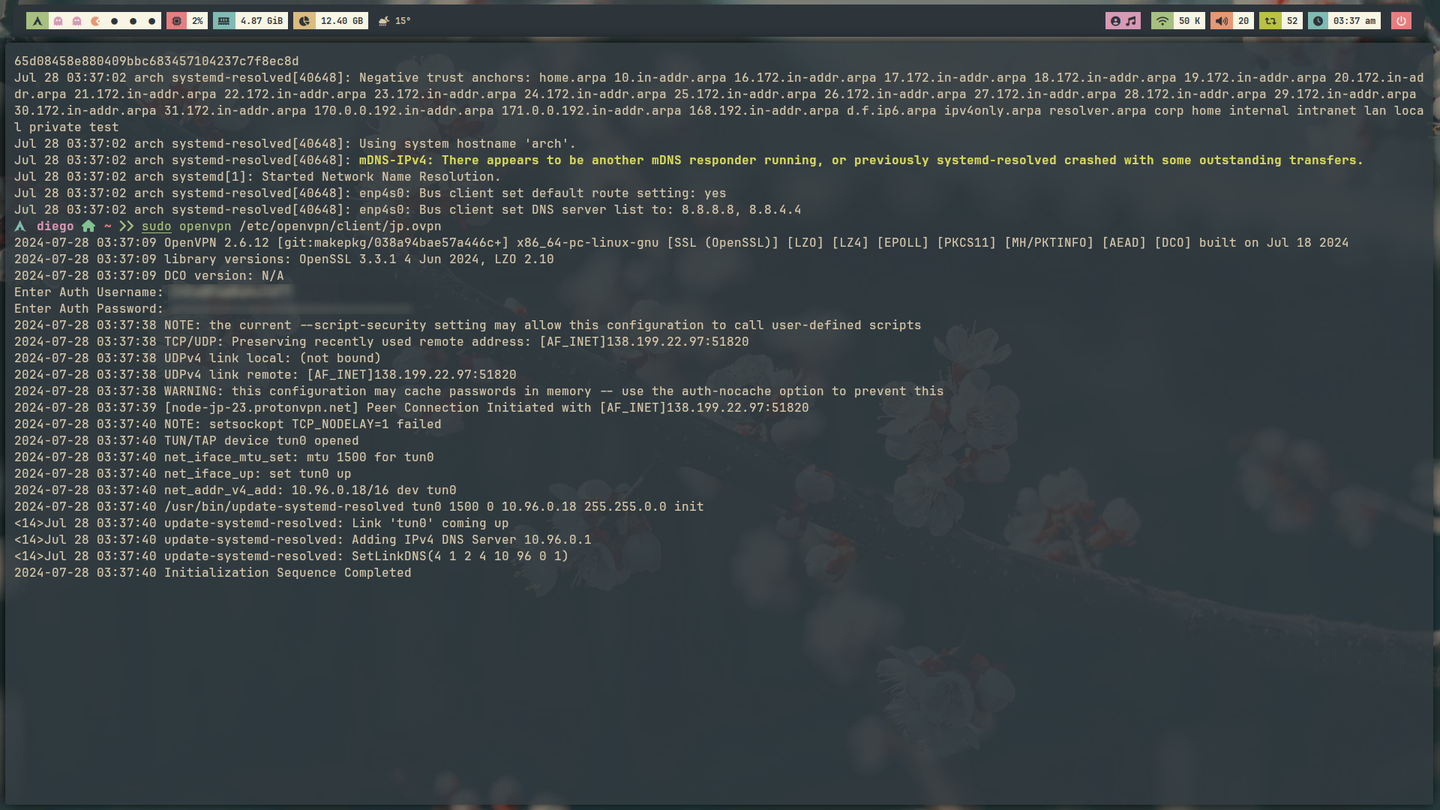Image resolution: width=1440 pixels, height=810 pixels.
Task: Select the Pac-Man workspace icon
Action: click(96, 21)
